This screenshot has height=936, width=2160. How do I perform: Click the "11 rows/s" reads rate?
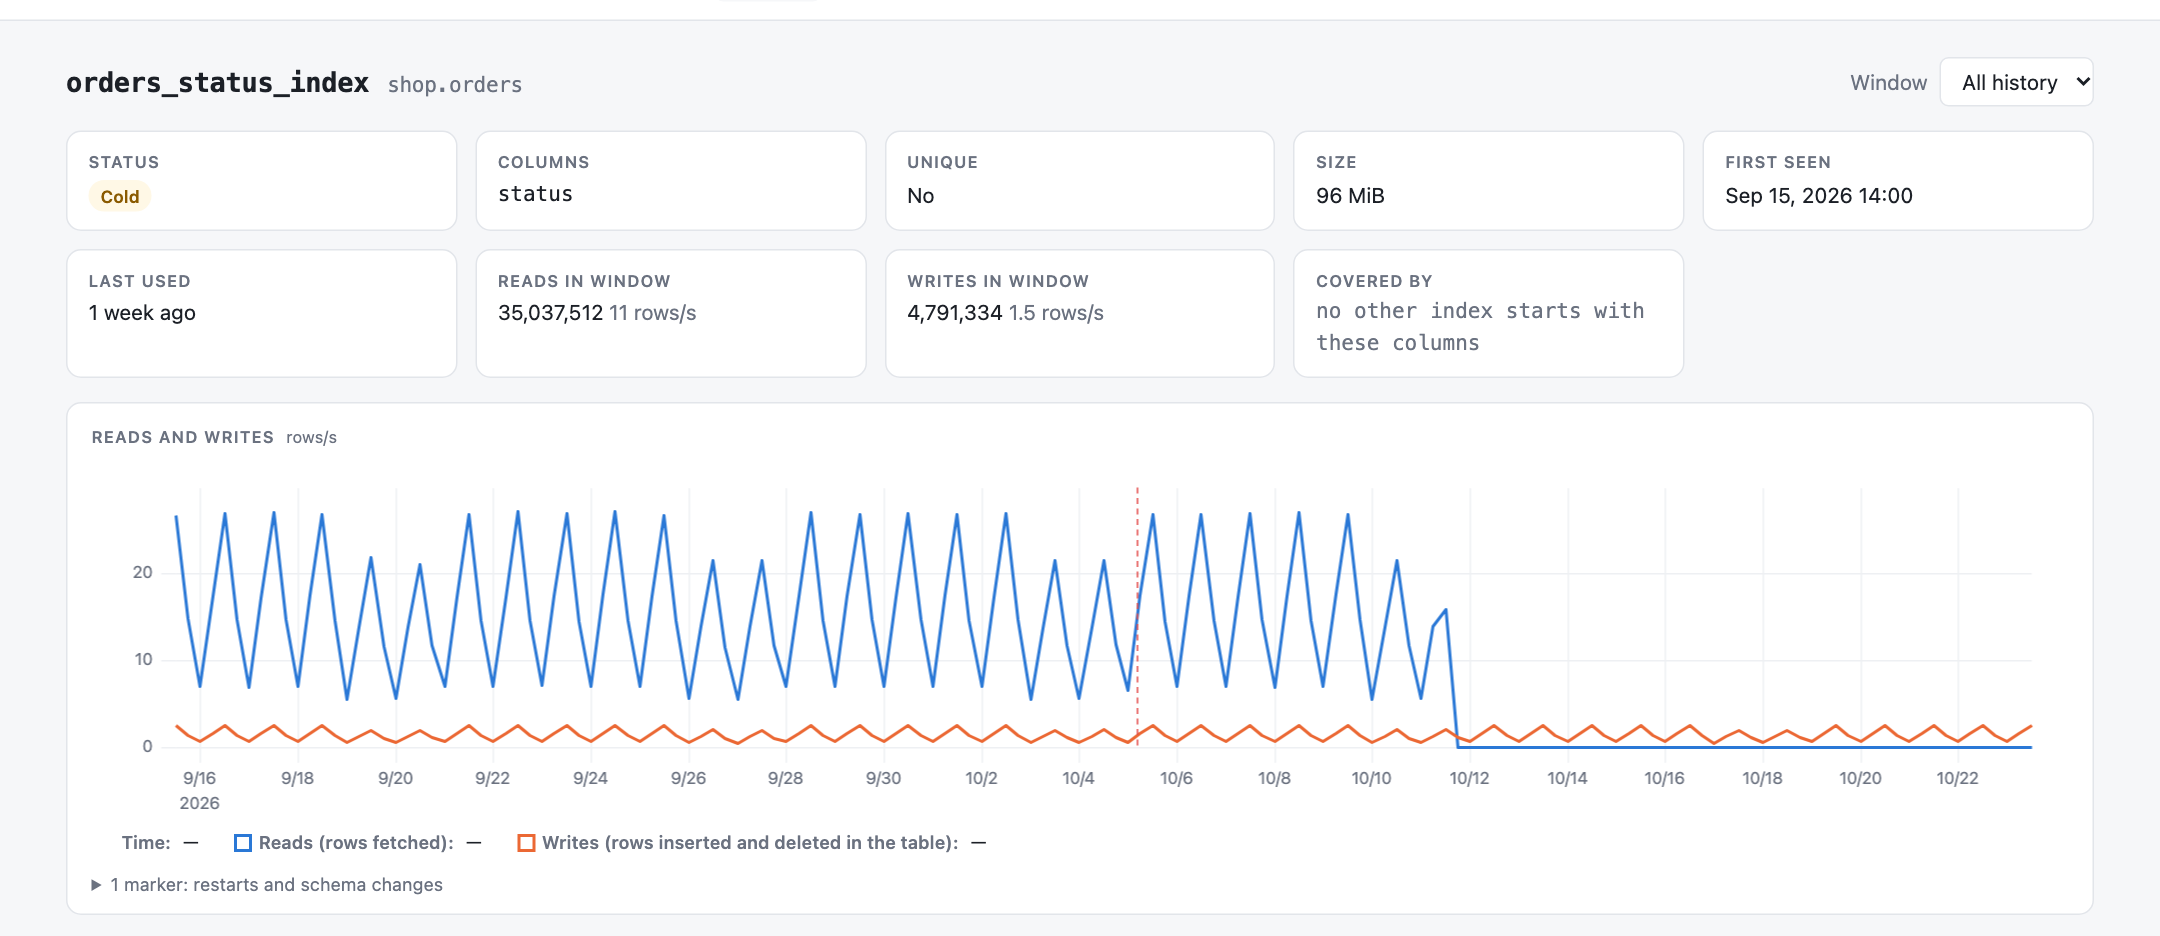tap(653, 313)
